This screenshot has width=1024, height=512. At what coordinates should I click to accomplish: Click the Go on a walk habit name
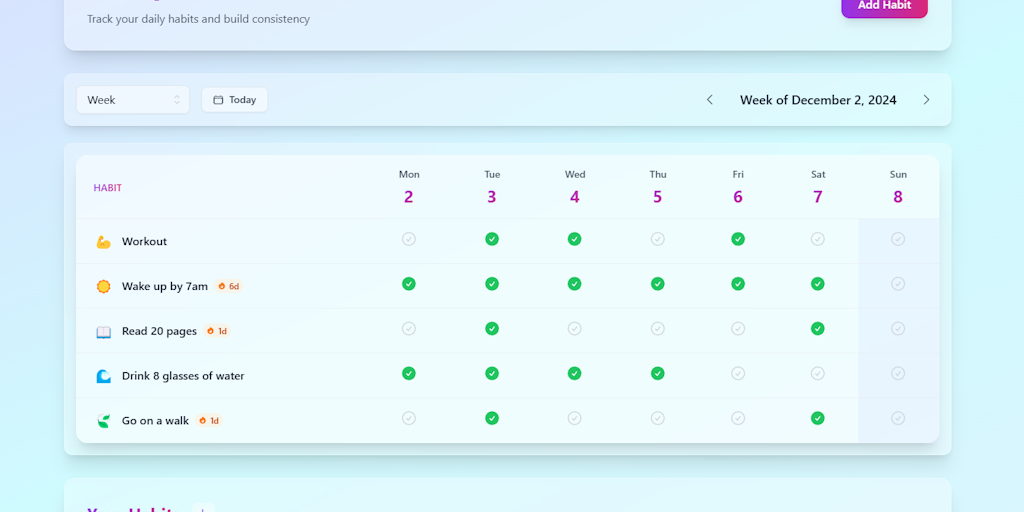pyautogui.click(x=155, y=421)
